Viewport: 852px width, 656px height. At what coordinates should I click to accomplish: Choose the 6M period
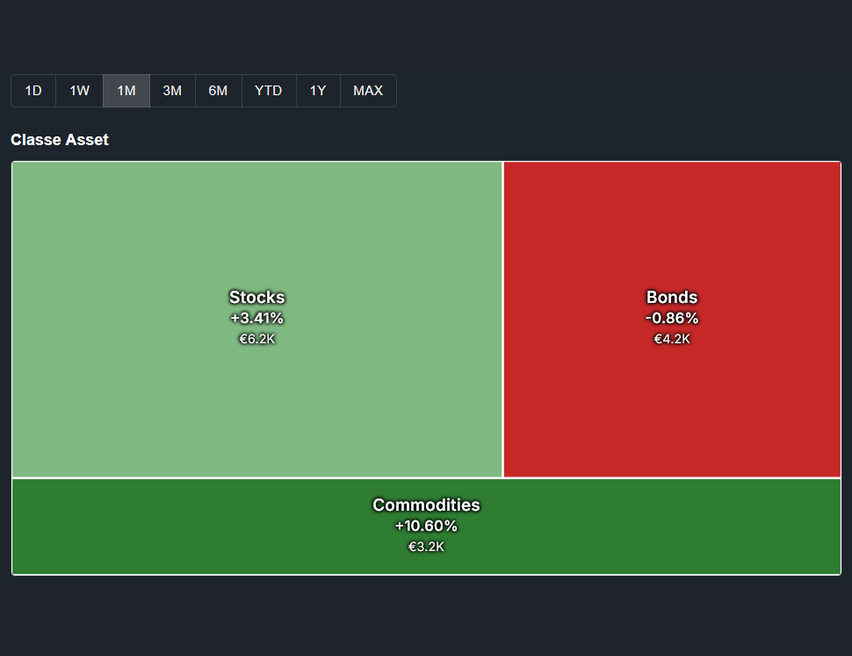218,90
